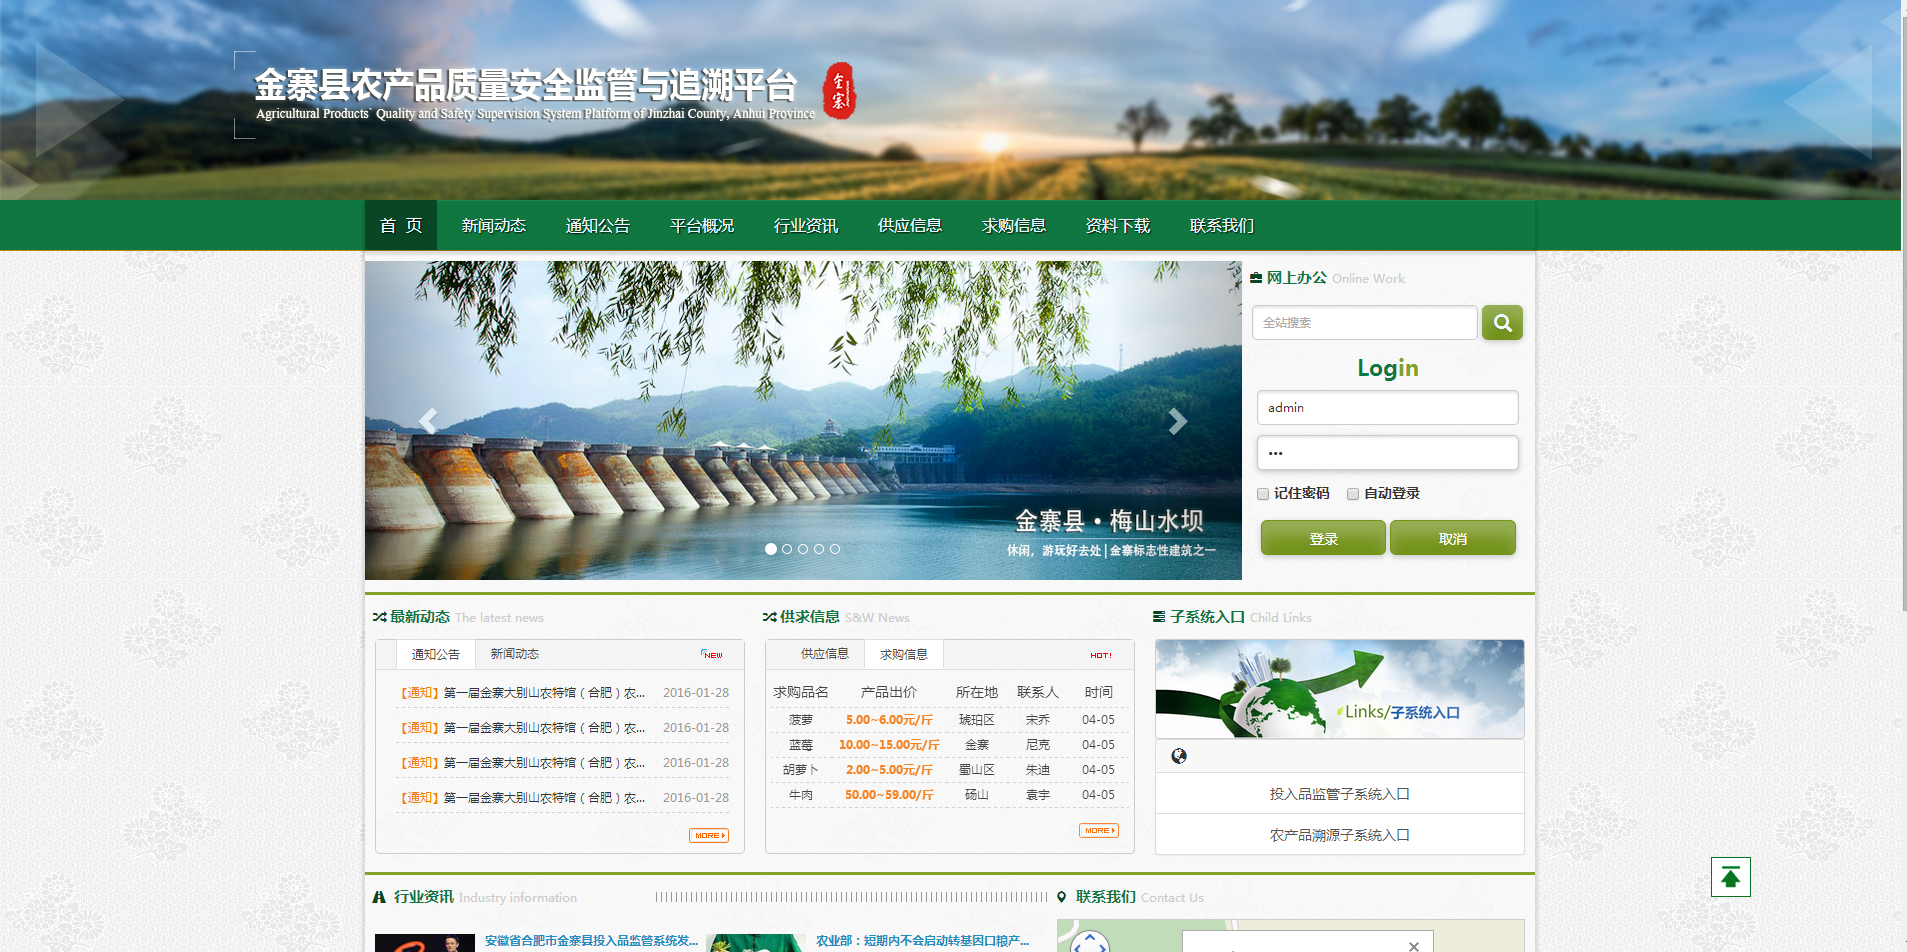Click MORE icon under supply-demand table
The image size is (1907, 952).
tap(1098, 831)
